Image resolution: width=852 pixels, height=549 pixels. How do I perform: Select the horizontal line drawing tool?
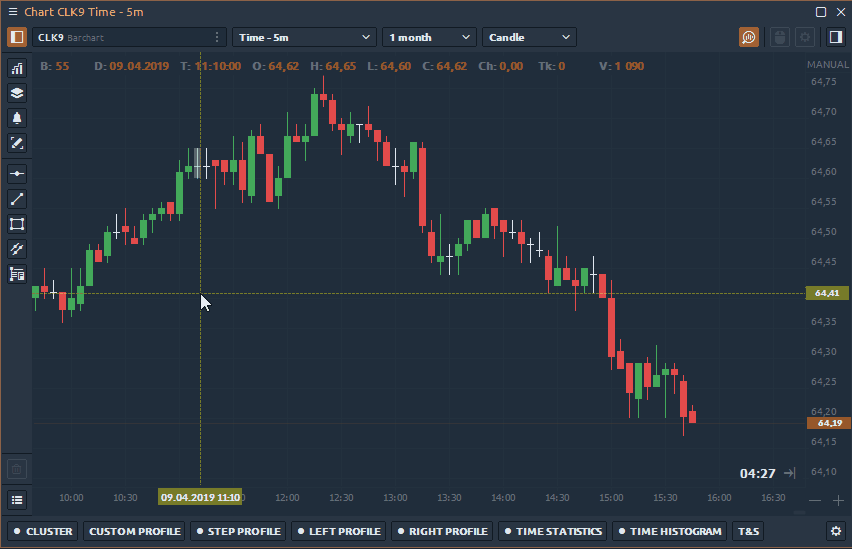17,174
